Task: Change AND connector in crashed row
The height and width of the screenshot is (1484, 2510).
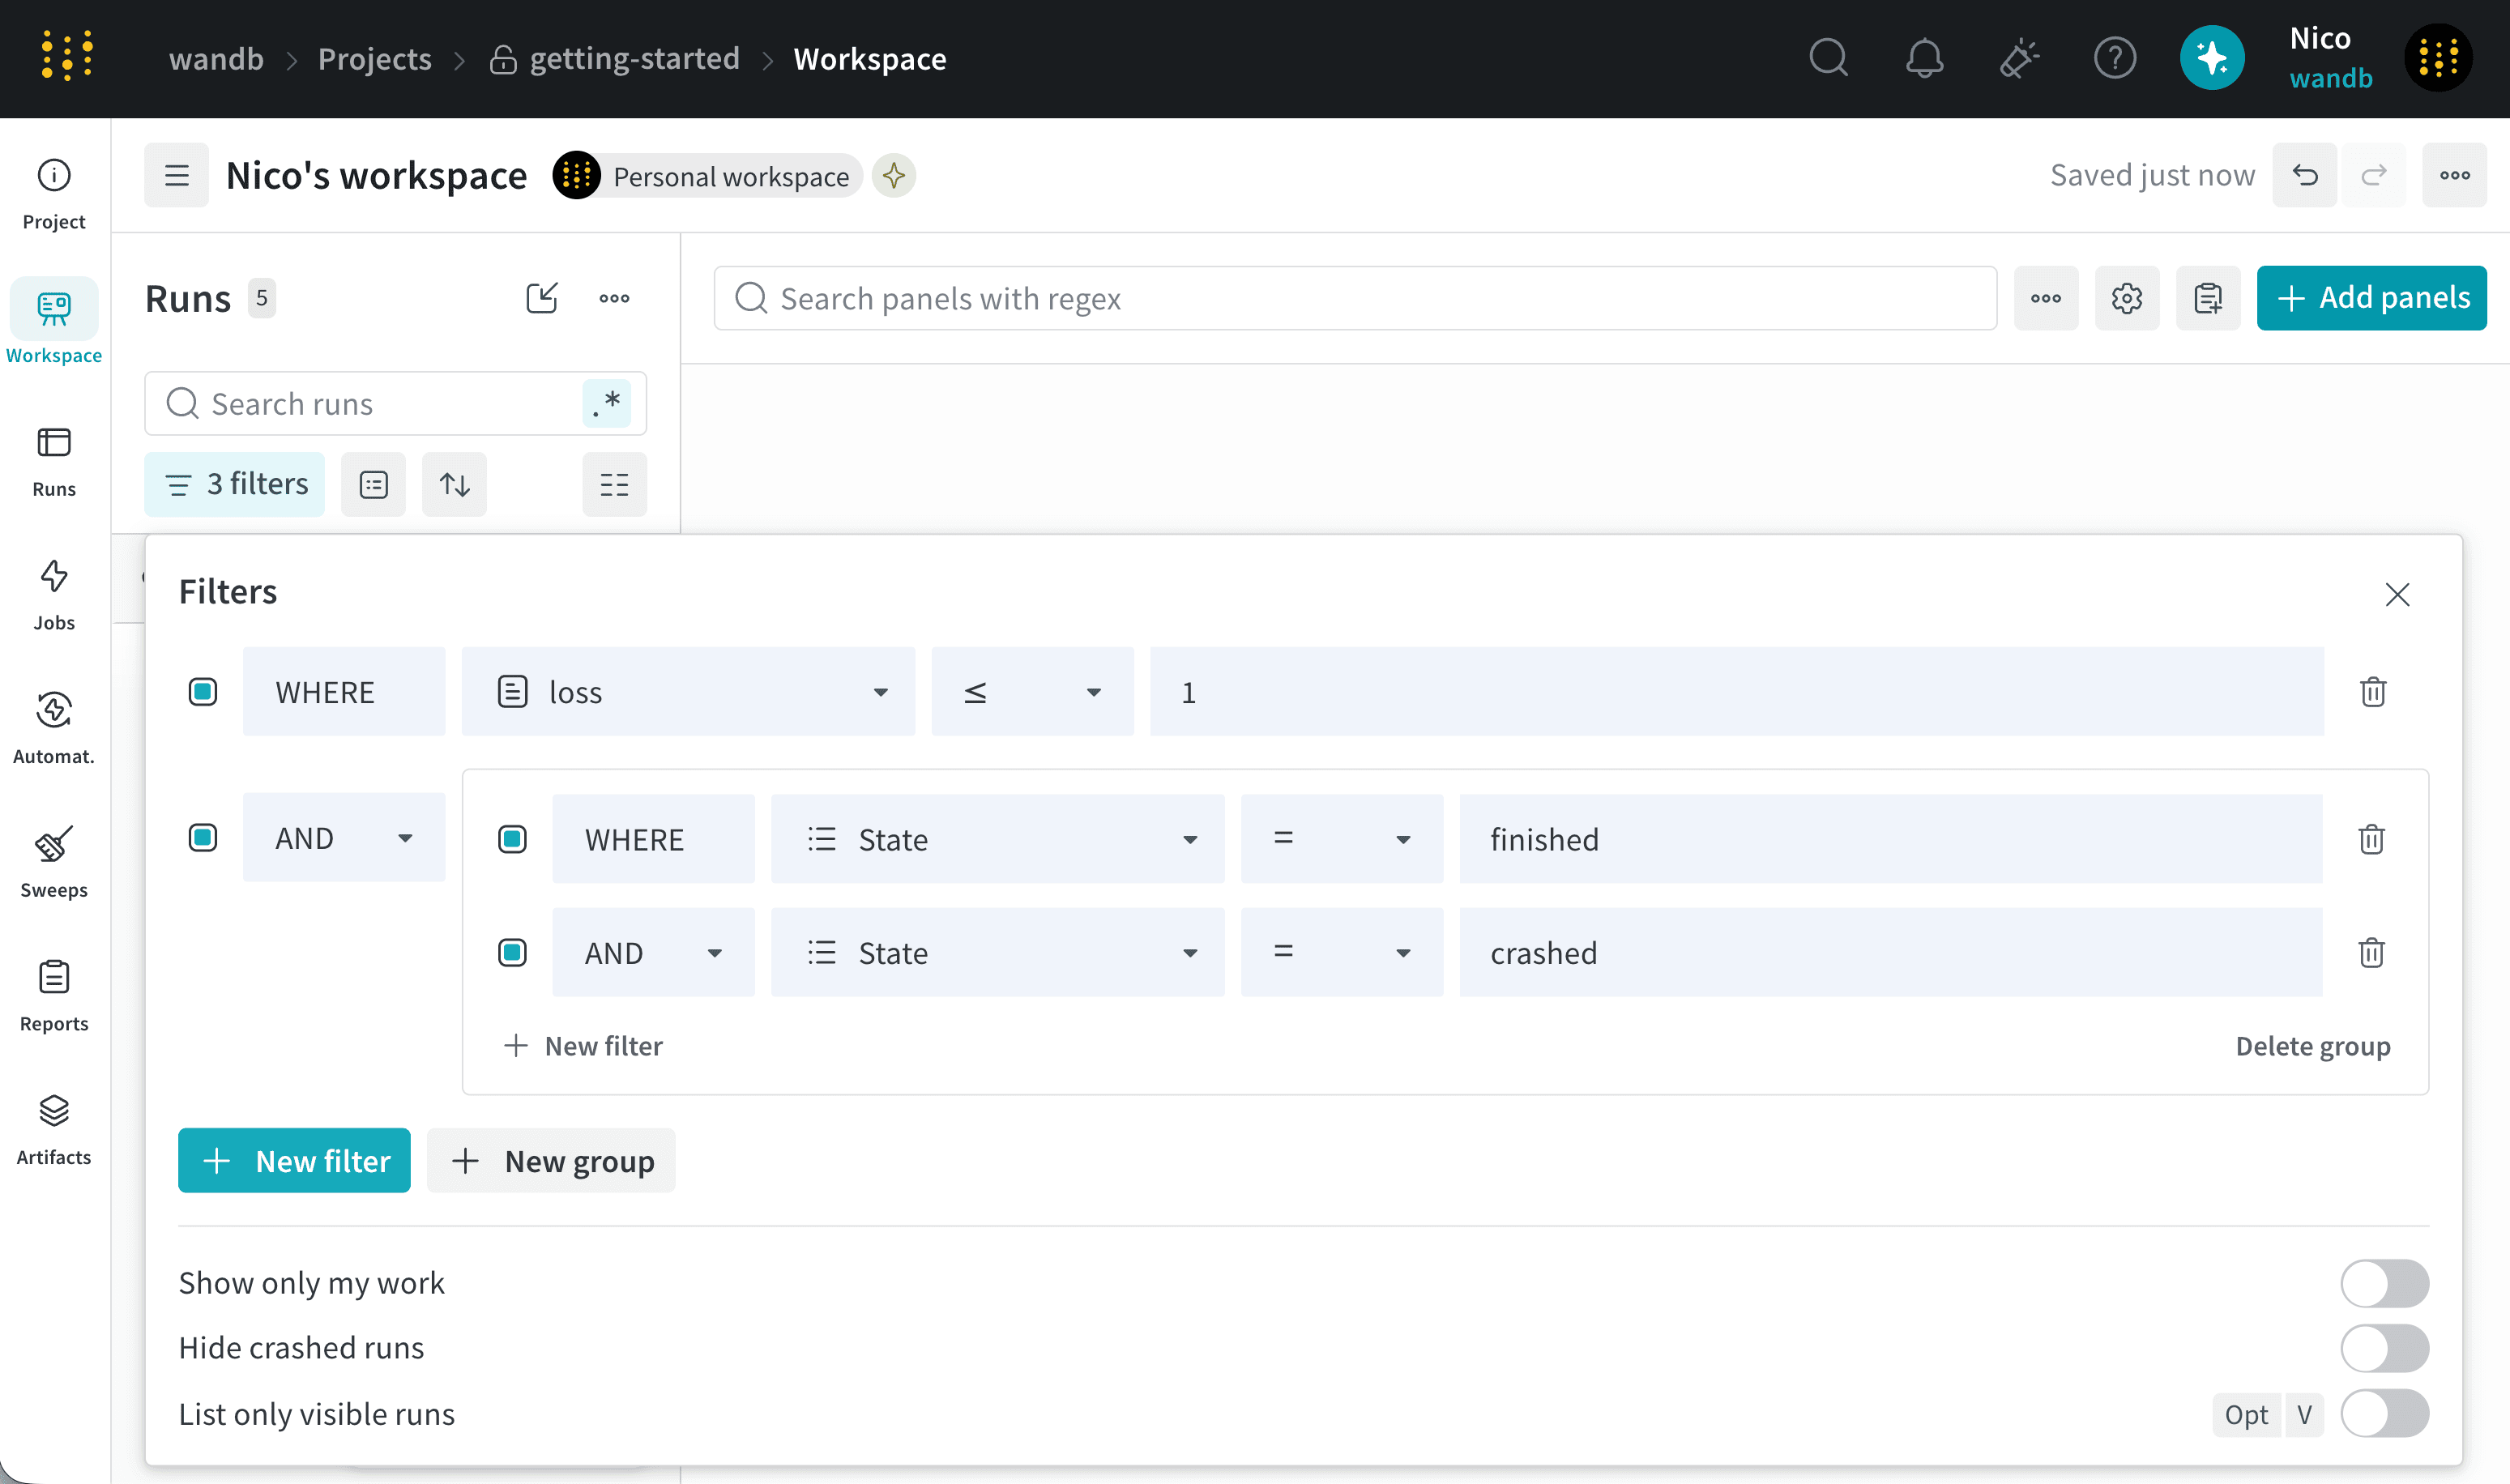Action: (653, 953)
